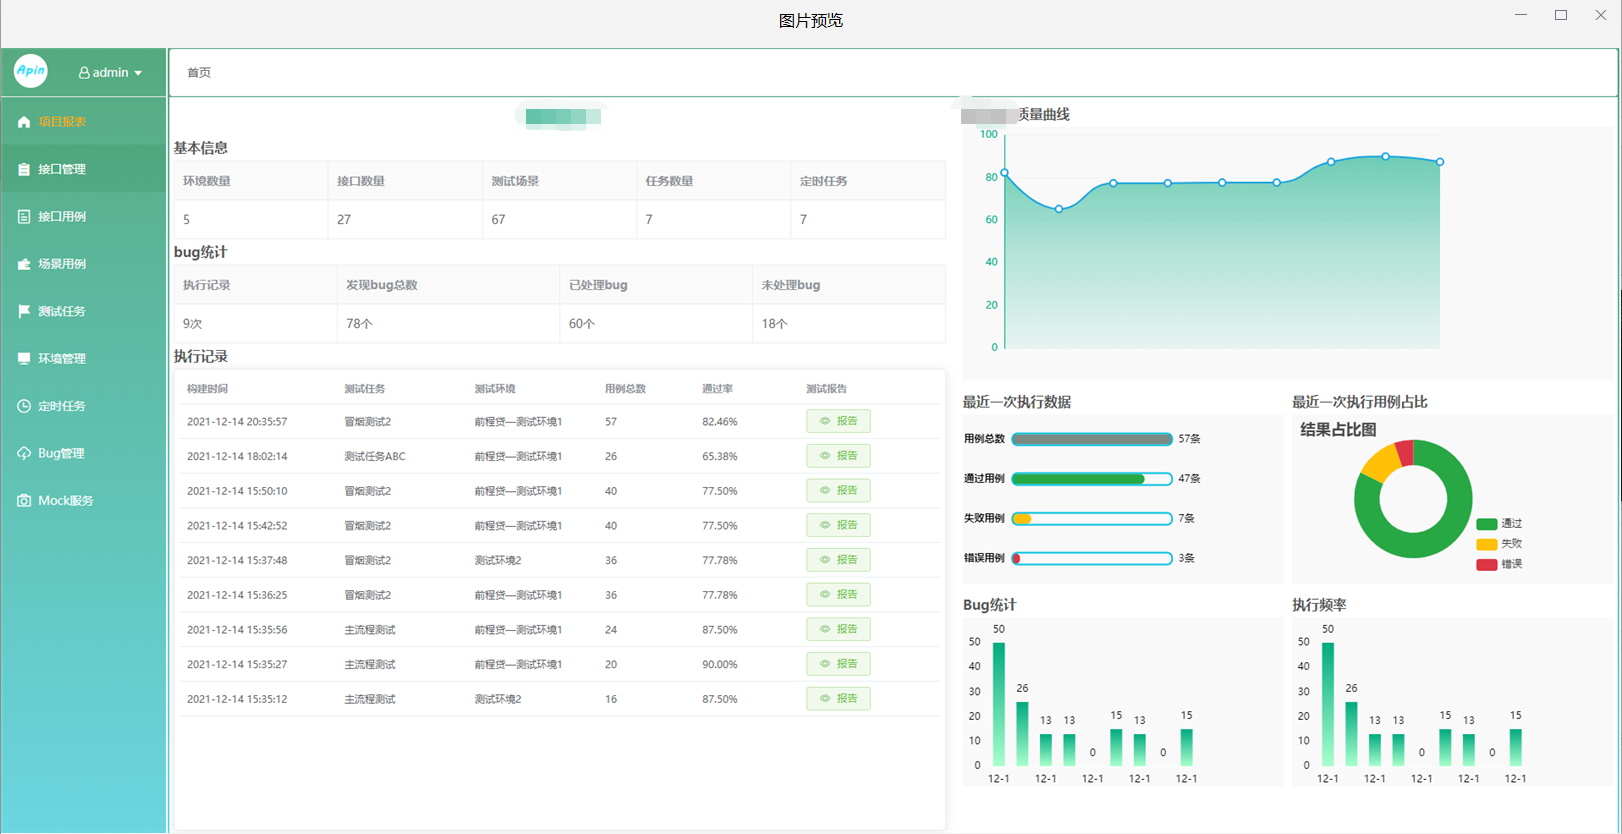Image resolution: width=1622 pixels, height=834 pixels.
Task: Switch to the 首页 tab
Action: 199,73
